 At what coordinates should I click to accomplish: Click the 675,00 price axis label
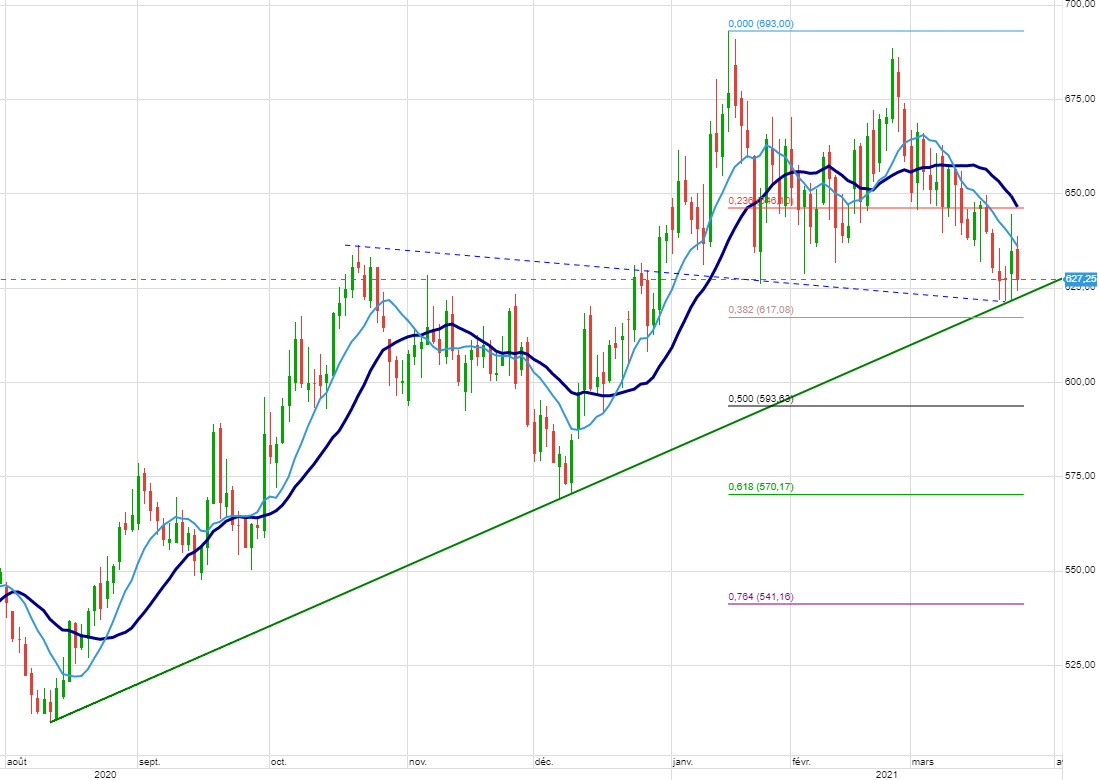point(1080,98)
